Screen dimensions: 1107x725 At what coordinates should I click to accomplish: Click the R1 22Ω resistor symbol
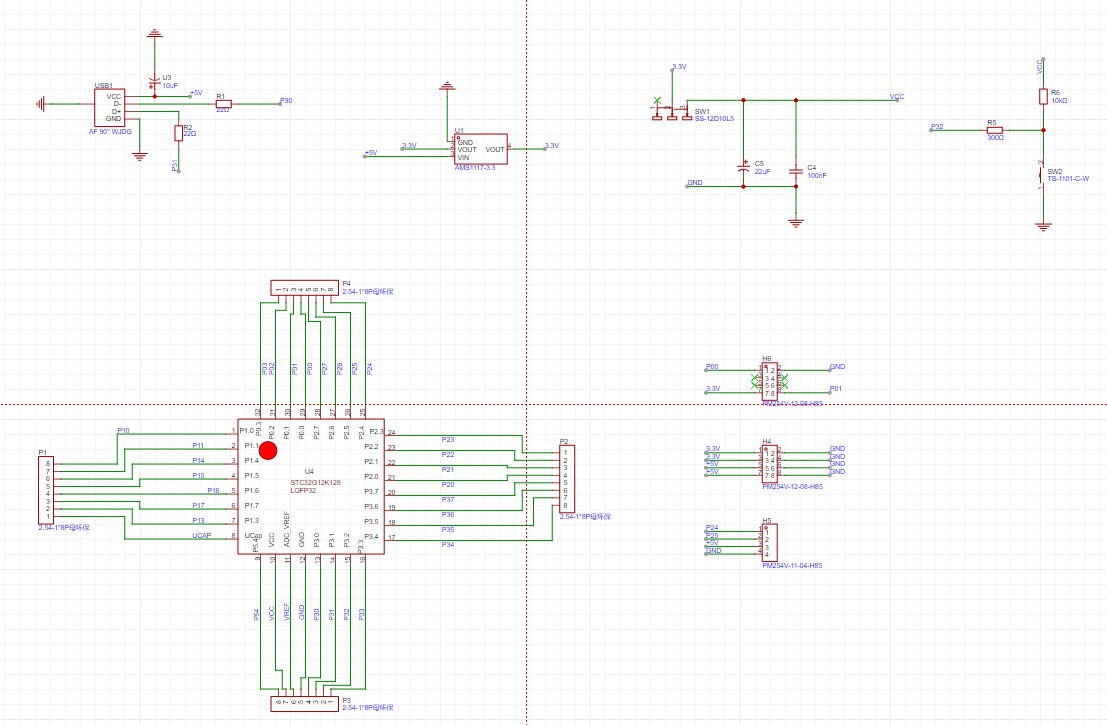point(223,104)
